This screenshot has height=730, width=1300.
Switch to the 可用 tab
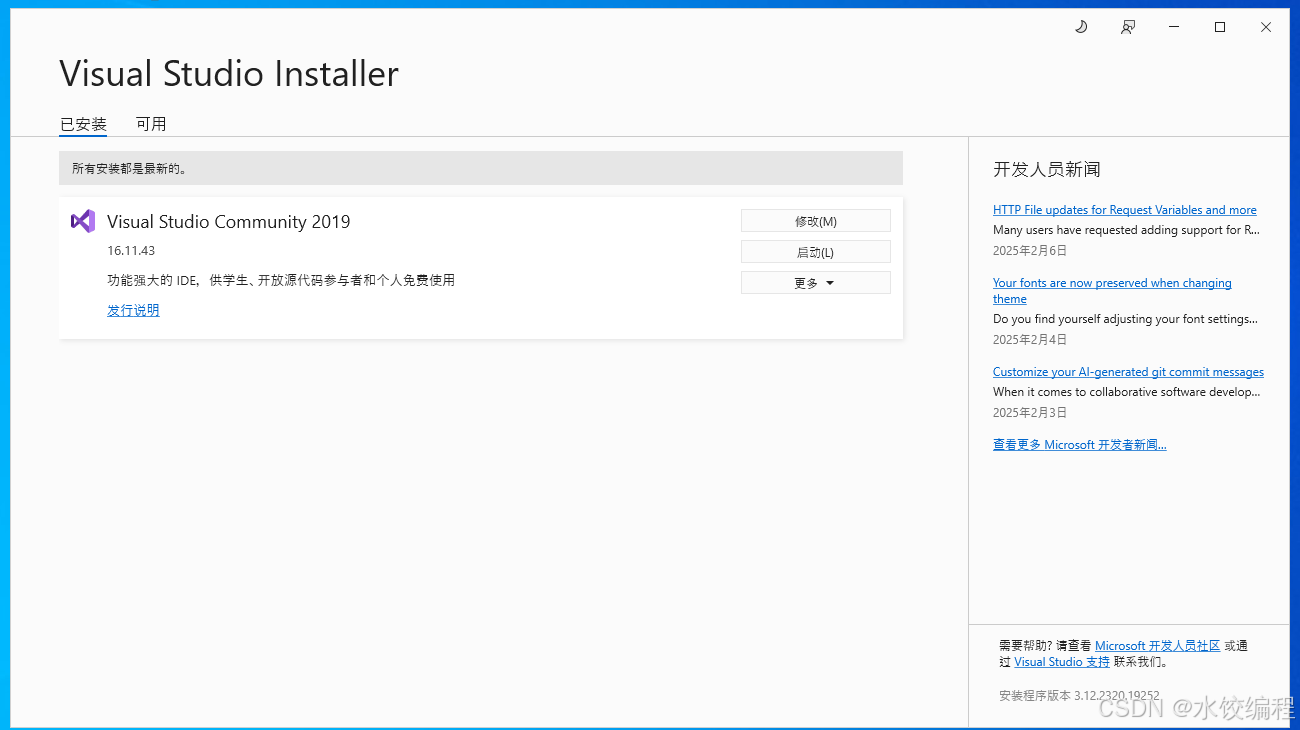click(x=151, y=124)
